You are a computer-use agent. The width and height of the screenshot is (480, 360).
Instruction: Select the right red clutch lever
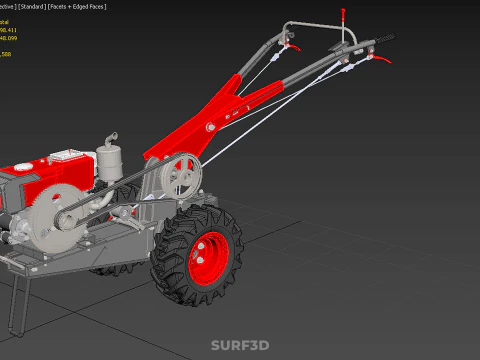coord(382,59)
